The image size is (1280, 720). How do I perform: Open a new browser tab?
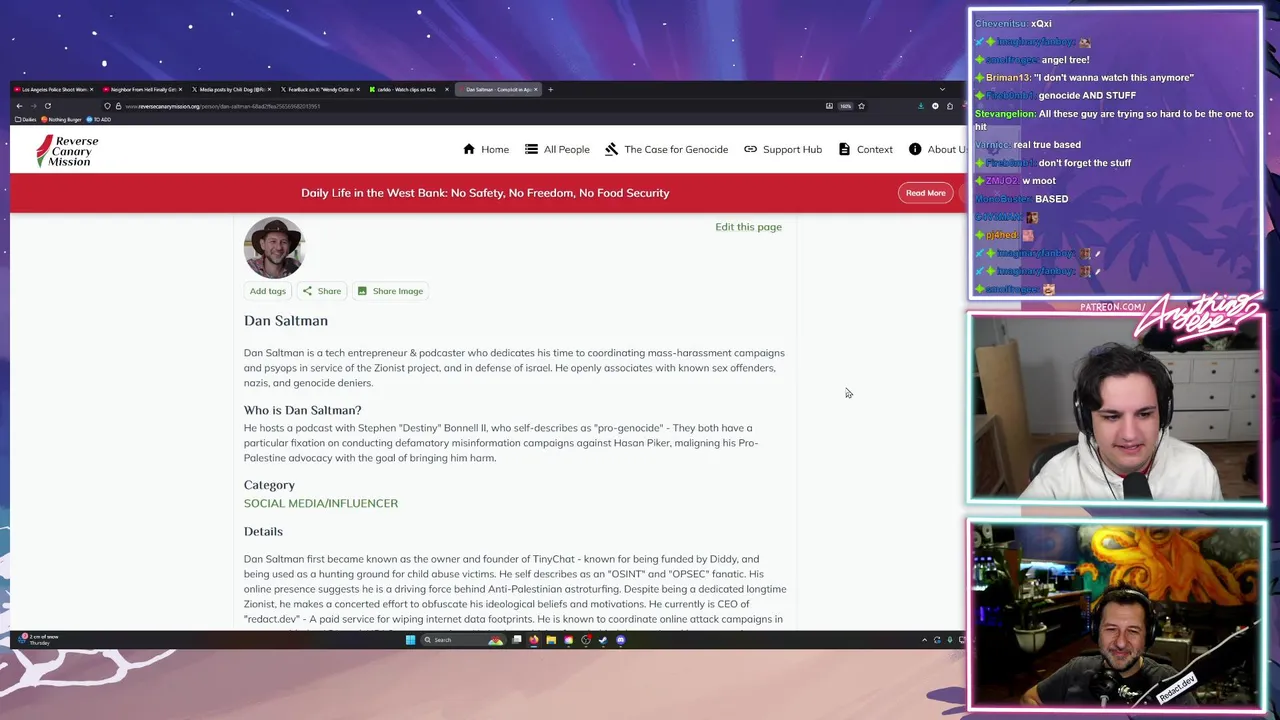tap(550, 90)
